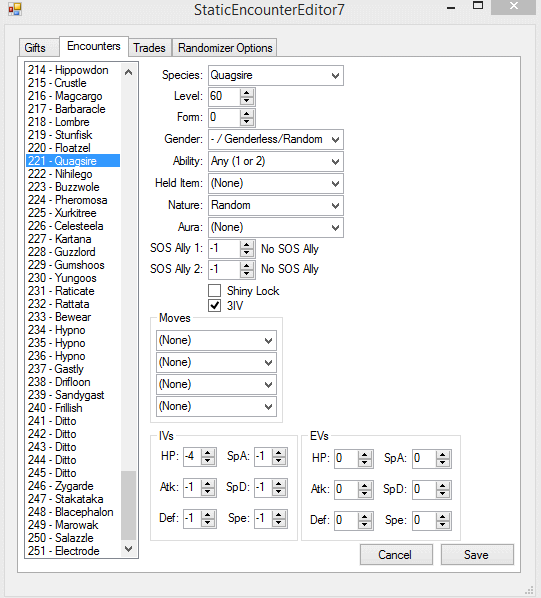
Task: Increase the HP EV with up arrow
Action: click(365, 455)
